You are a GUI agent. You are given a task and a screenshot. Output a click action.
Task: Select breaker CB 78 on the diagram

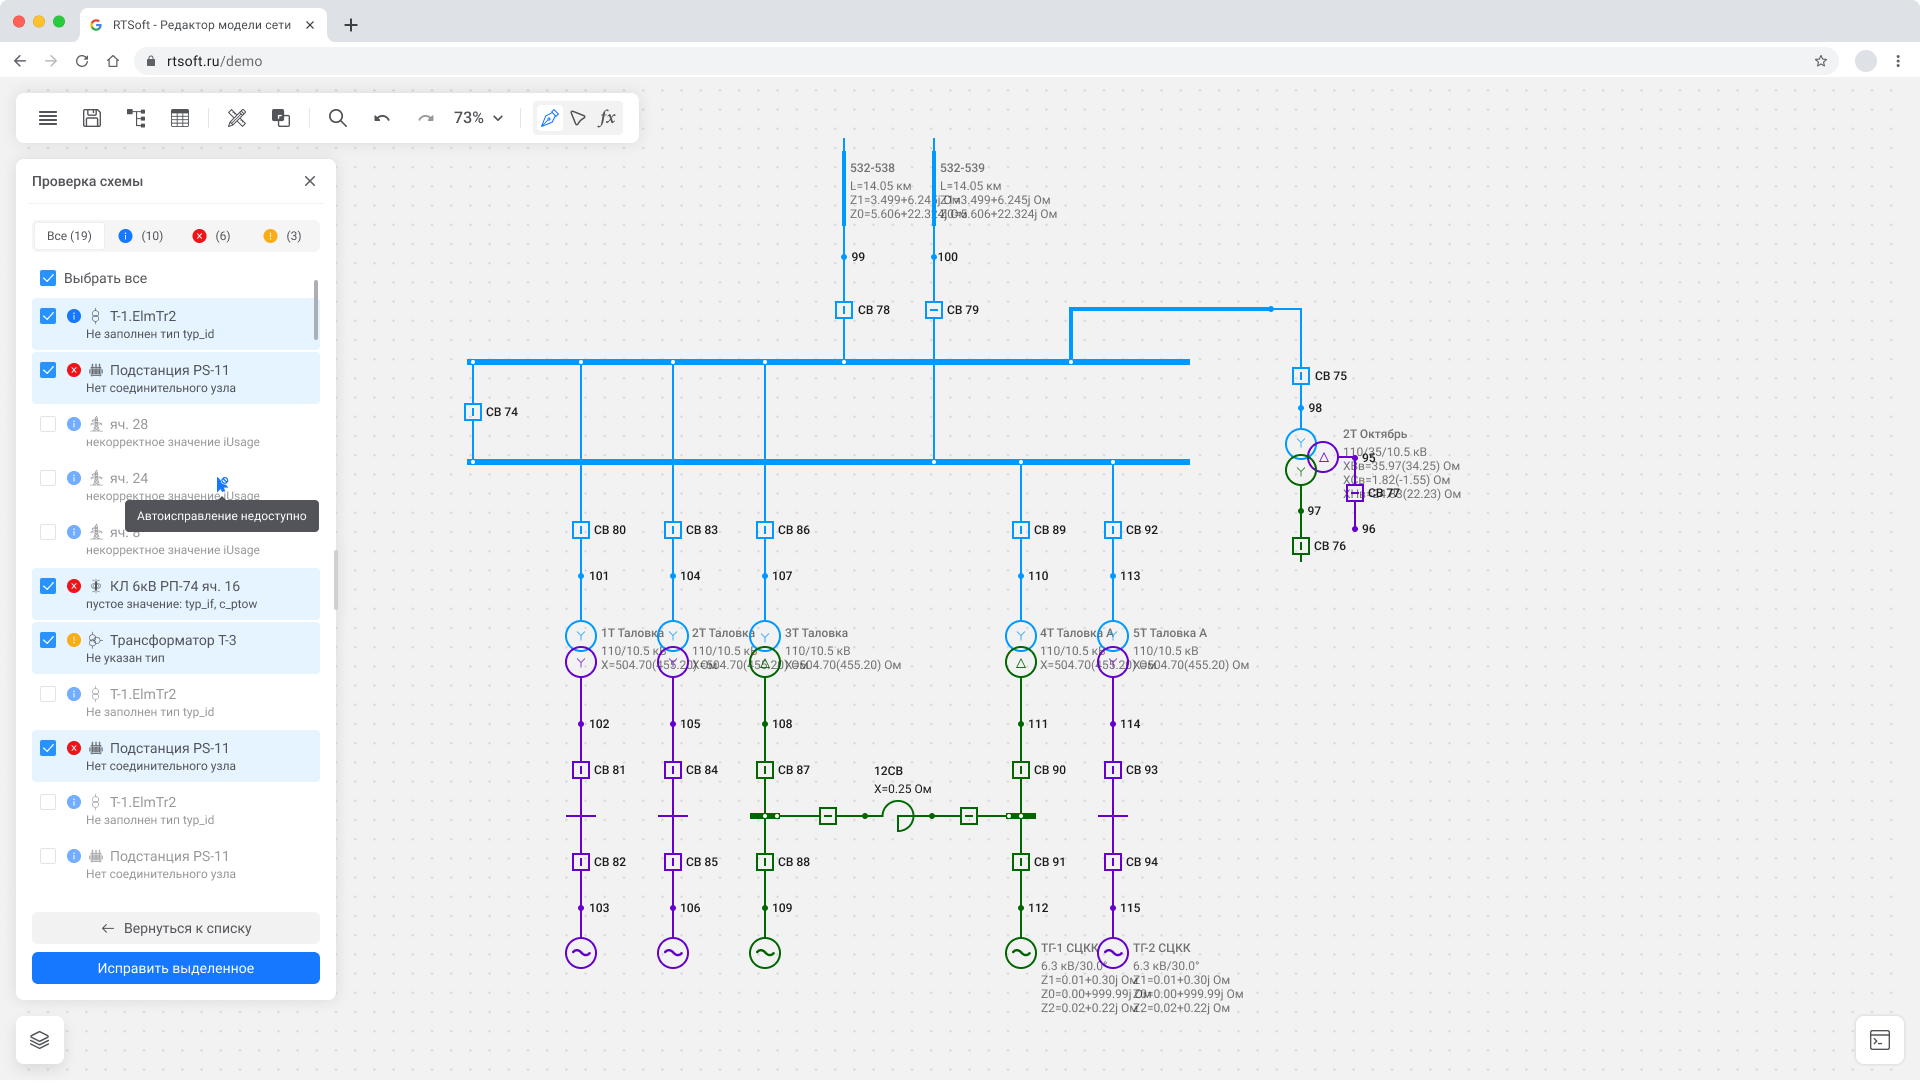tap(844, 310)
